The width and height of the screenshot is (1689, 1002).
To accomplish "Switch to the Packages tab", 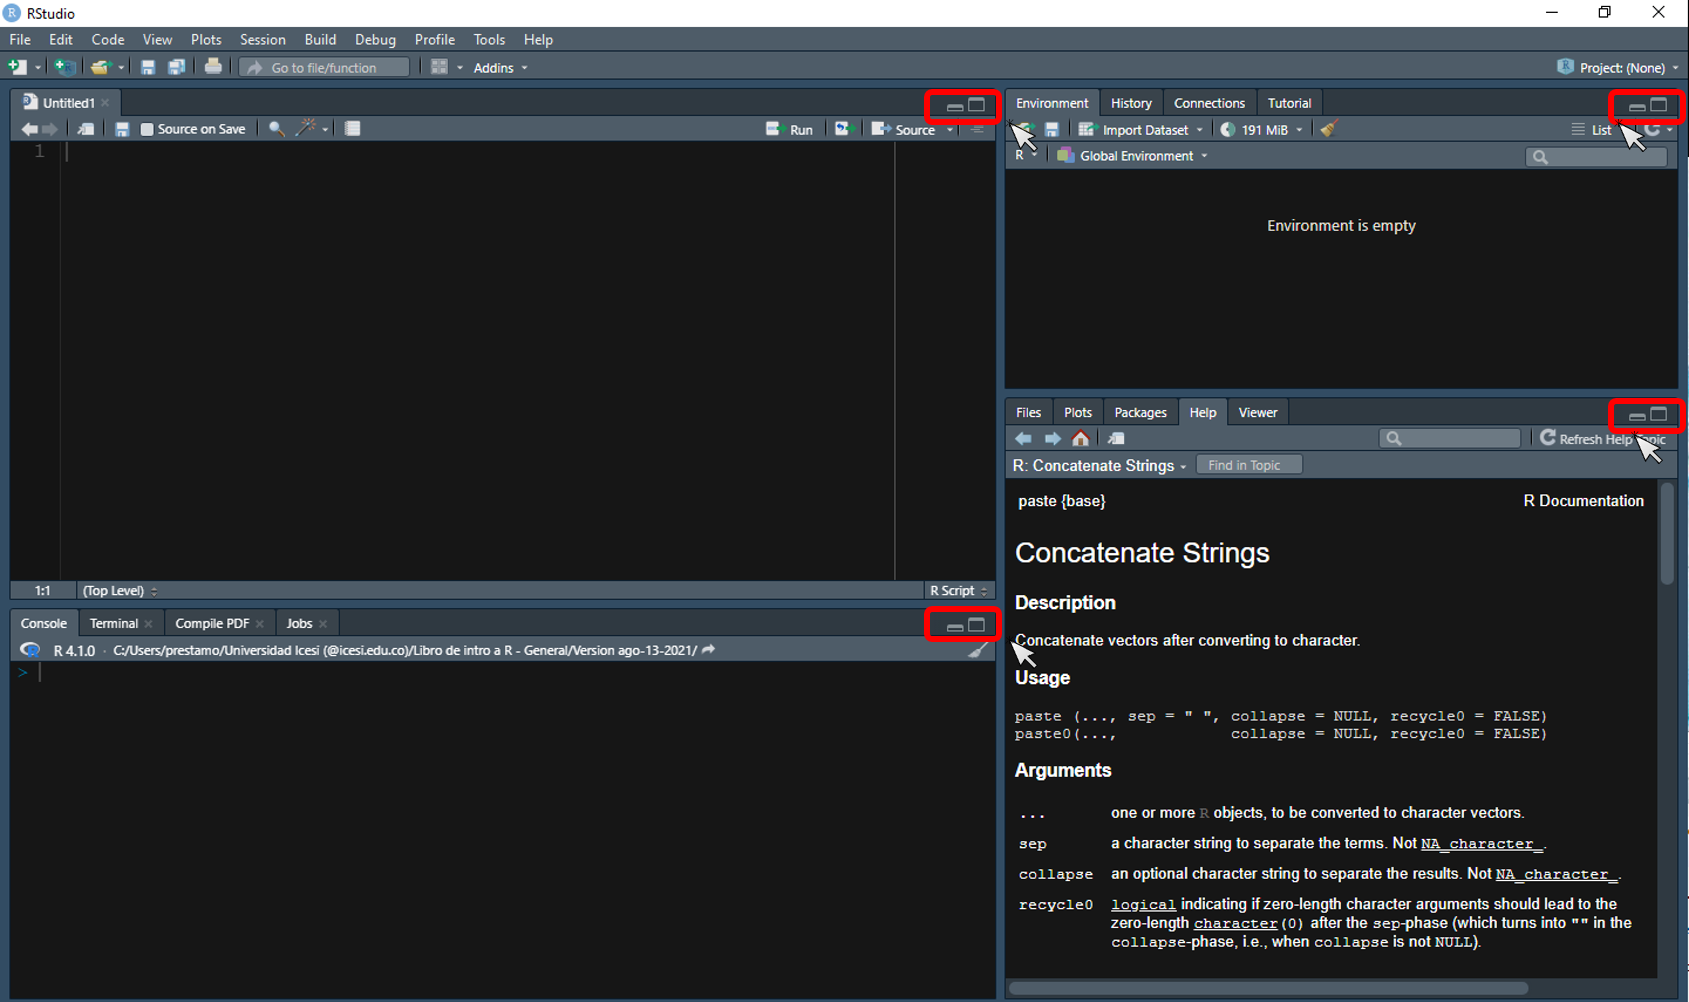I will 1140,413.
